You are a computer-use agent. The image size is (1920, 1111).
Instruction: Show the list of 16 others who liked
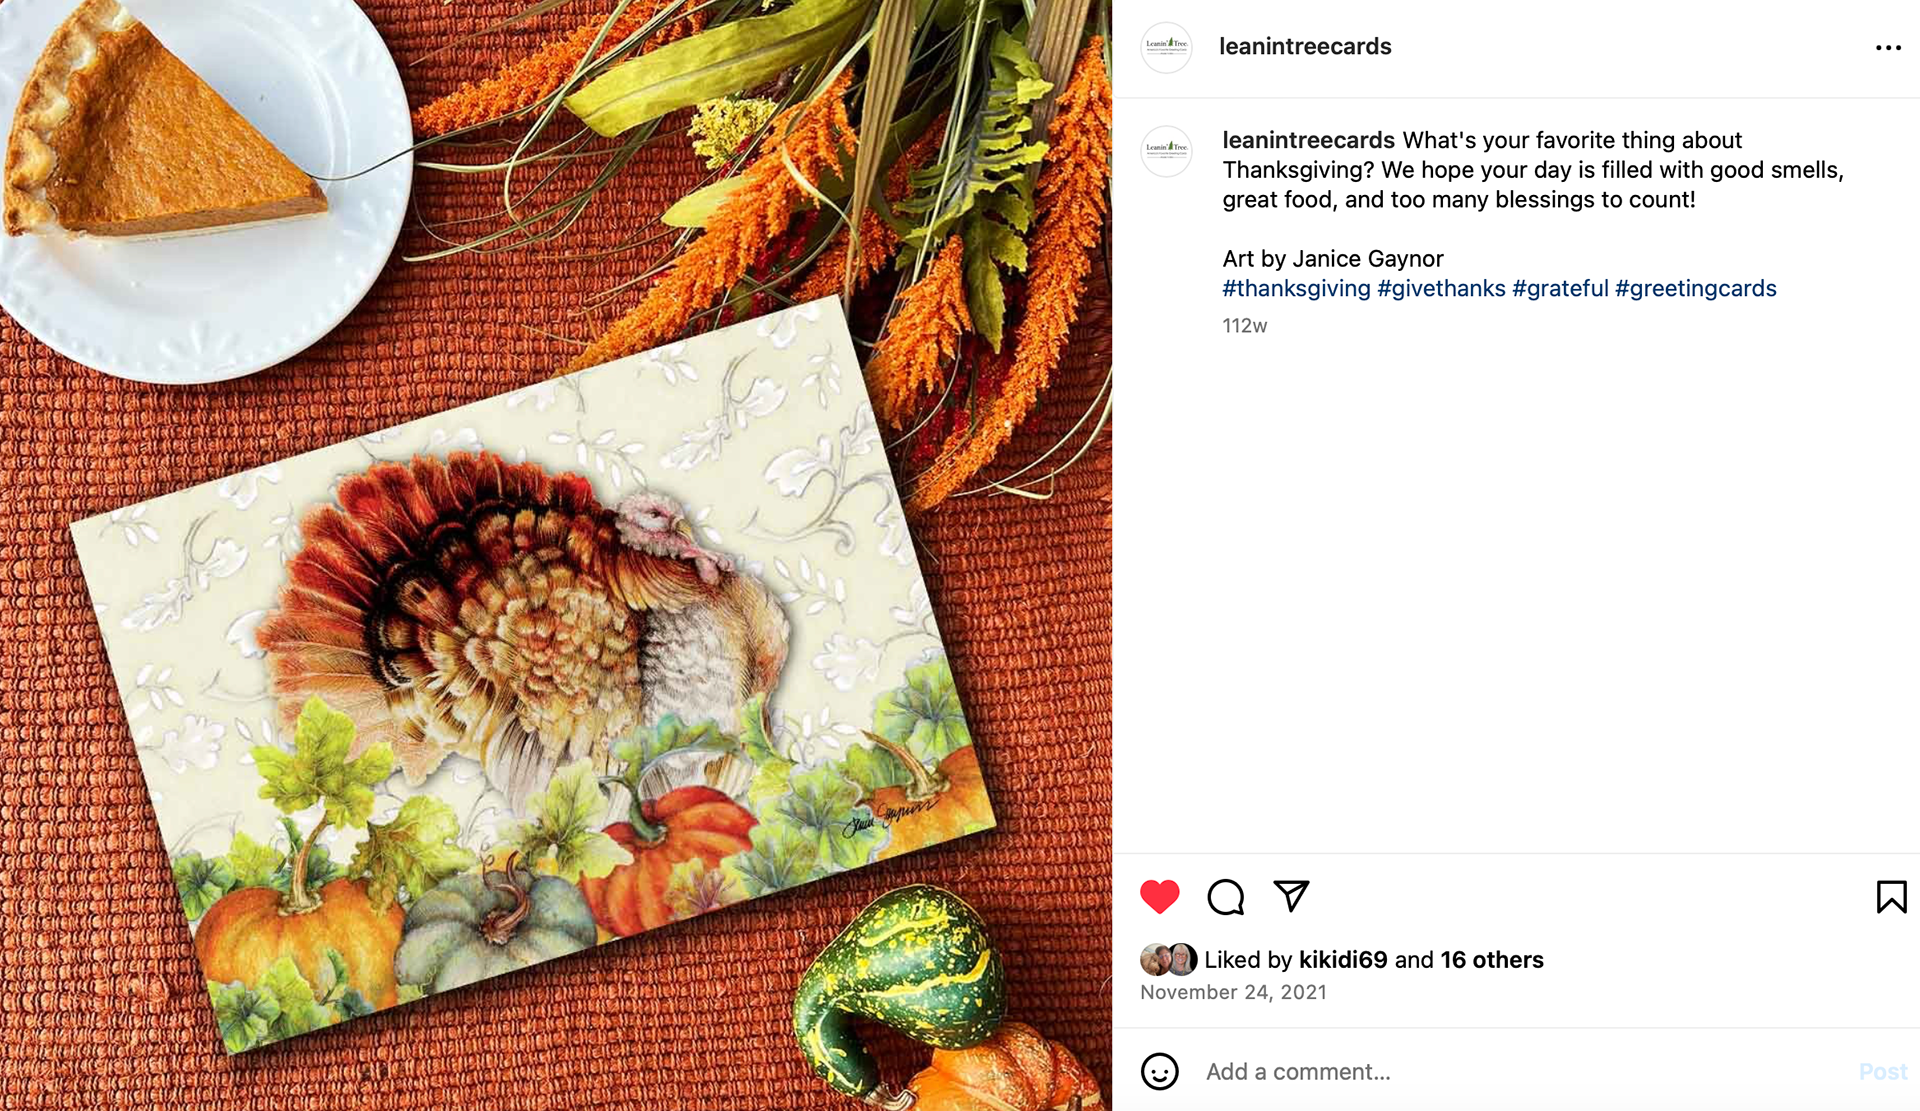pos(1492,960)
